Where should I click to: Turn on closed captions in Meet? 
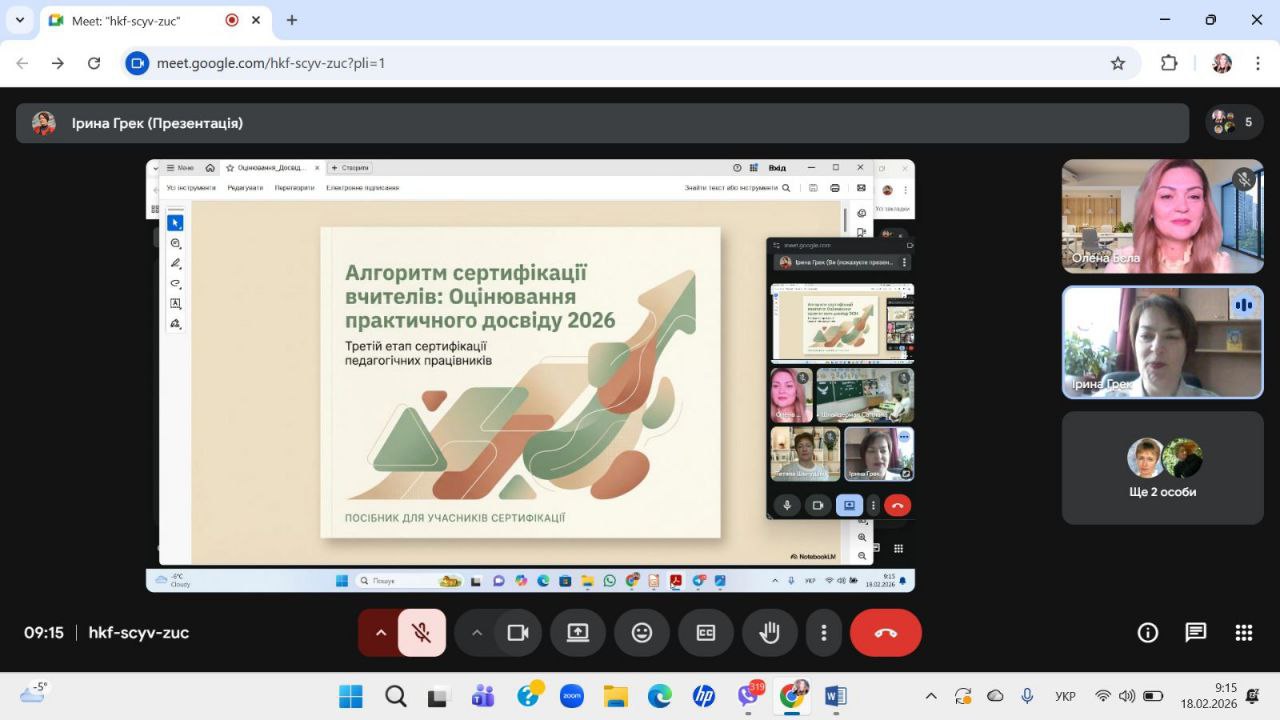coord(706,632)
